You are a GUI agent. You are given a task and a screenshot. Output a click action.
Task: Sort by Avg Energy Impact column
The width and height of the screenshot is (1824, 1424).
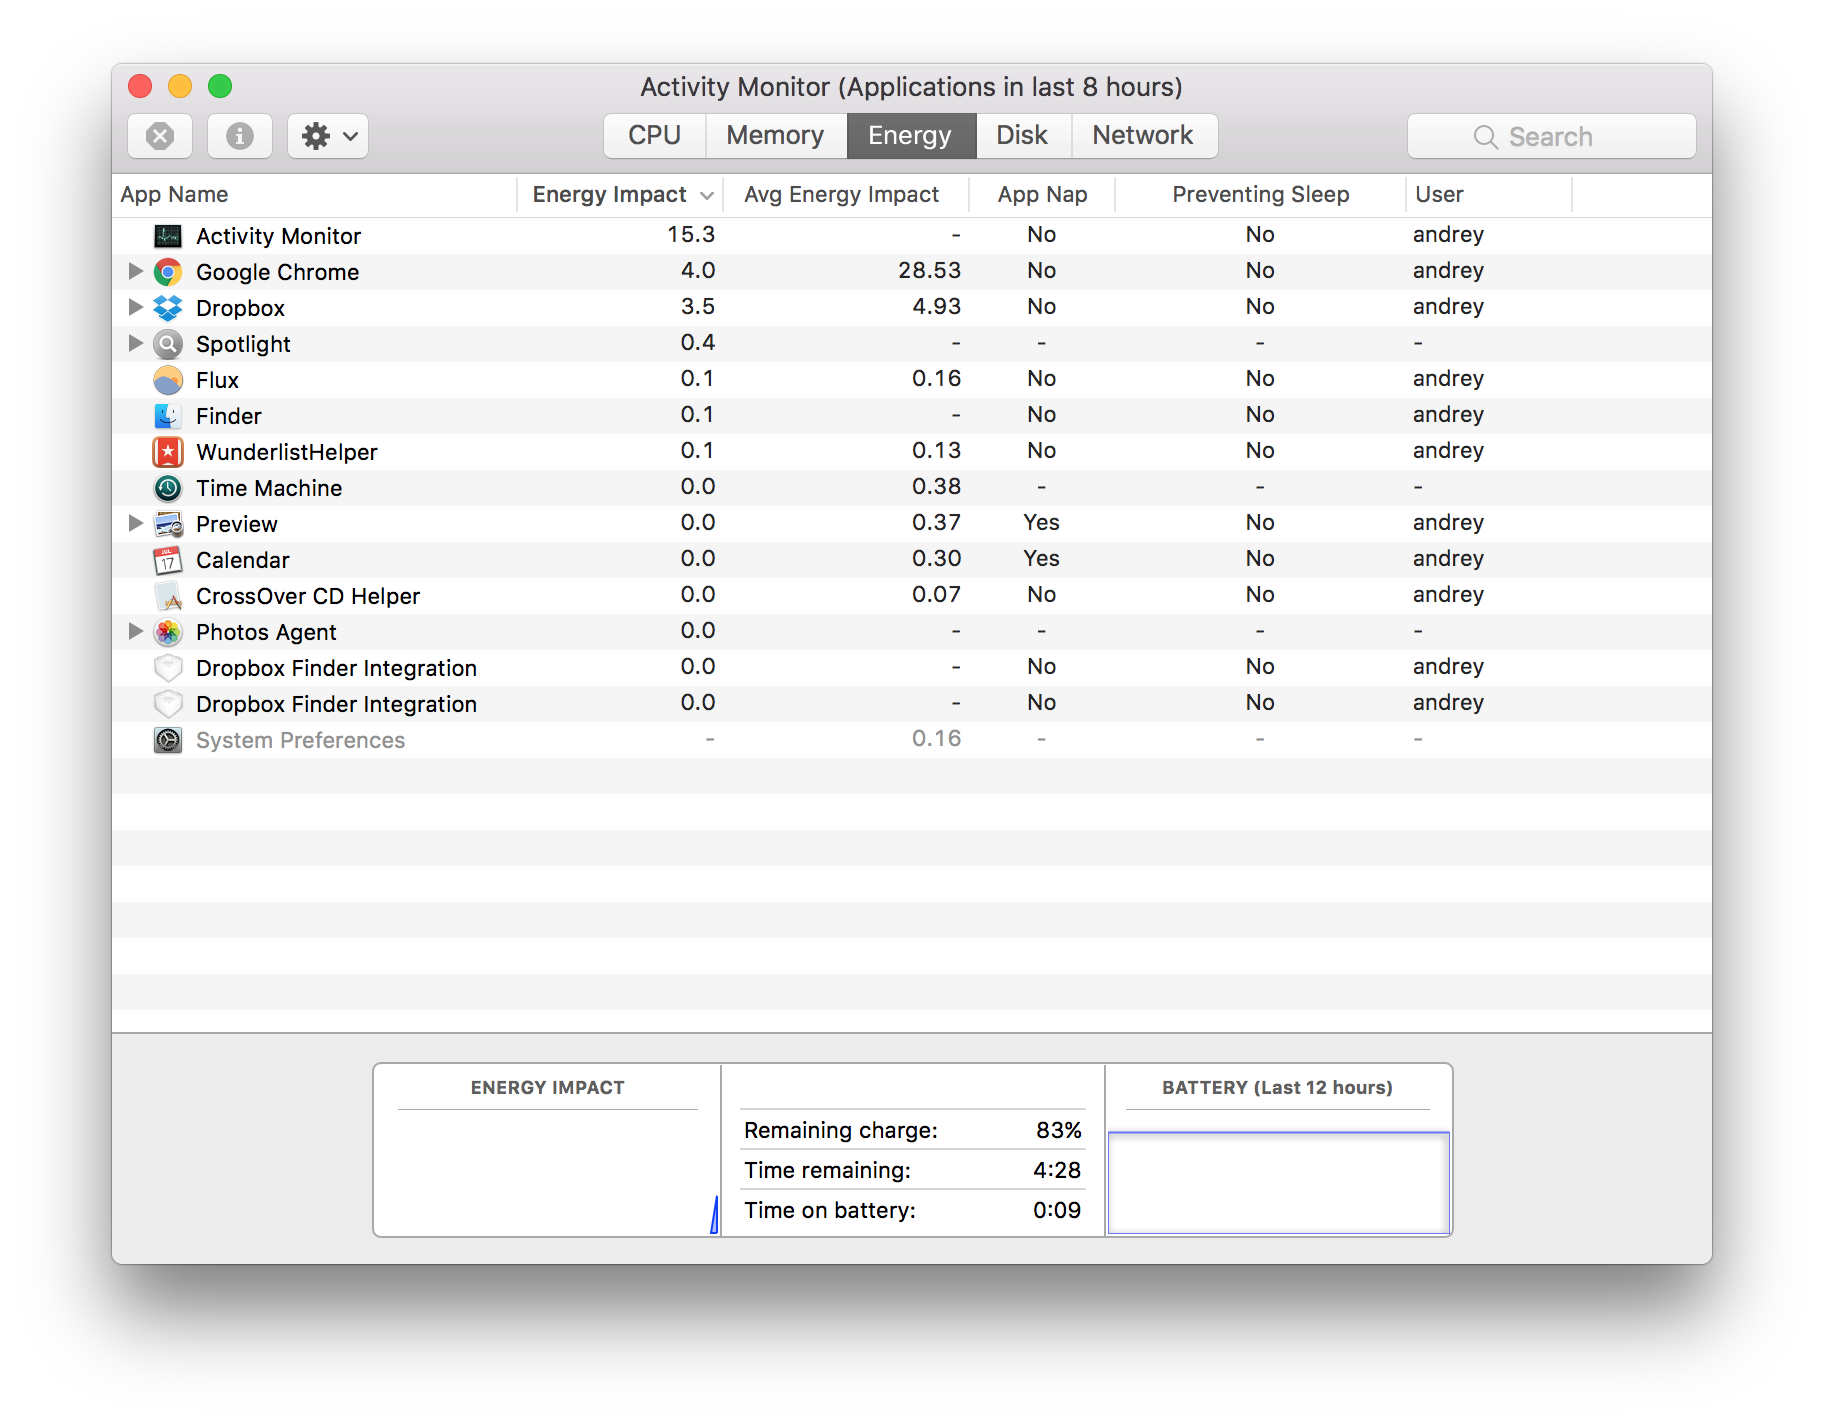(x=845, y=195)
